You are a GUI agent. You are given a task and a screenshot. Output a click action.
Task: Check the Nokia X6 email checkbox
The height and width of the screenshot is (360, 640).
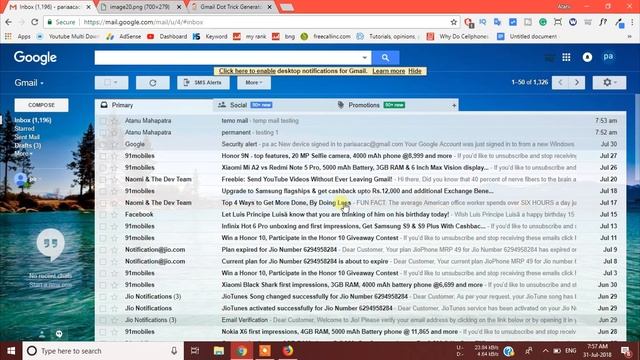[103, 332]
